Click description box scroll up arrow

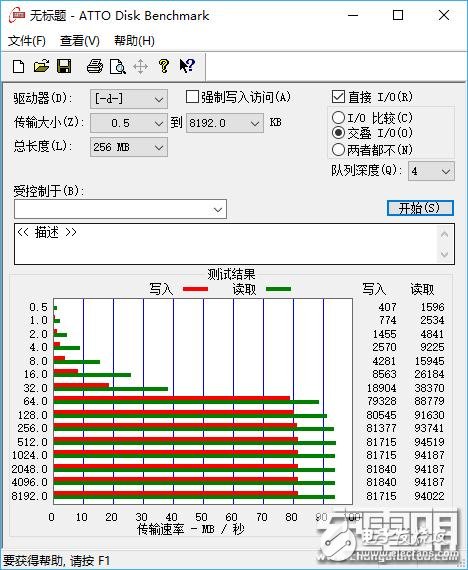pos(444,235)
